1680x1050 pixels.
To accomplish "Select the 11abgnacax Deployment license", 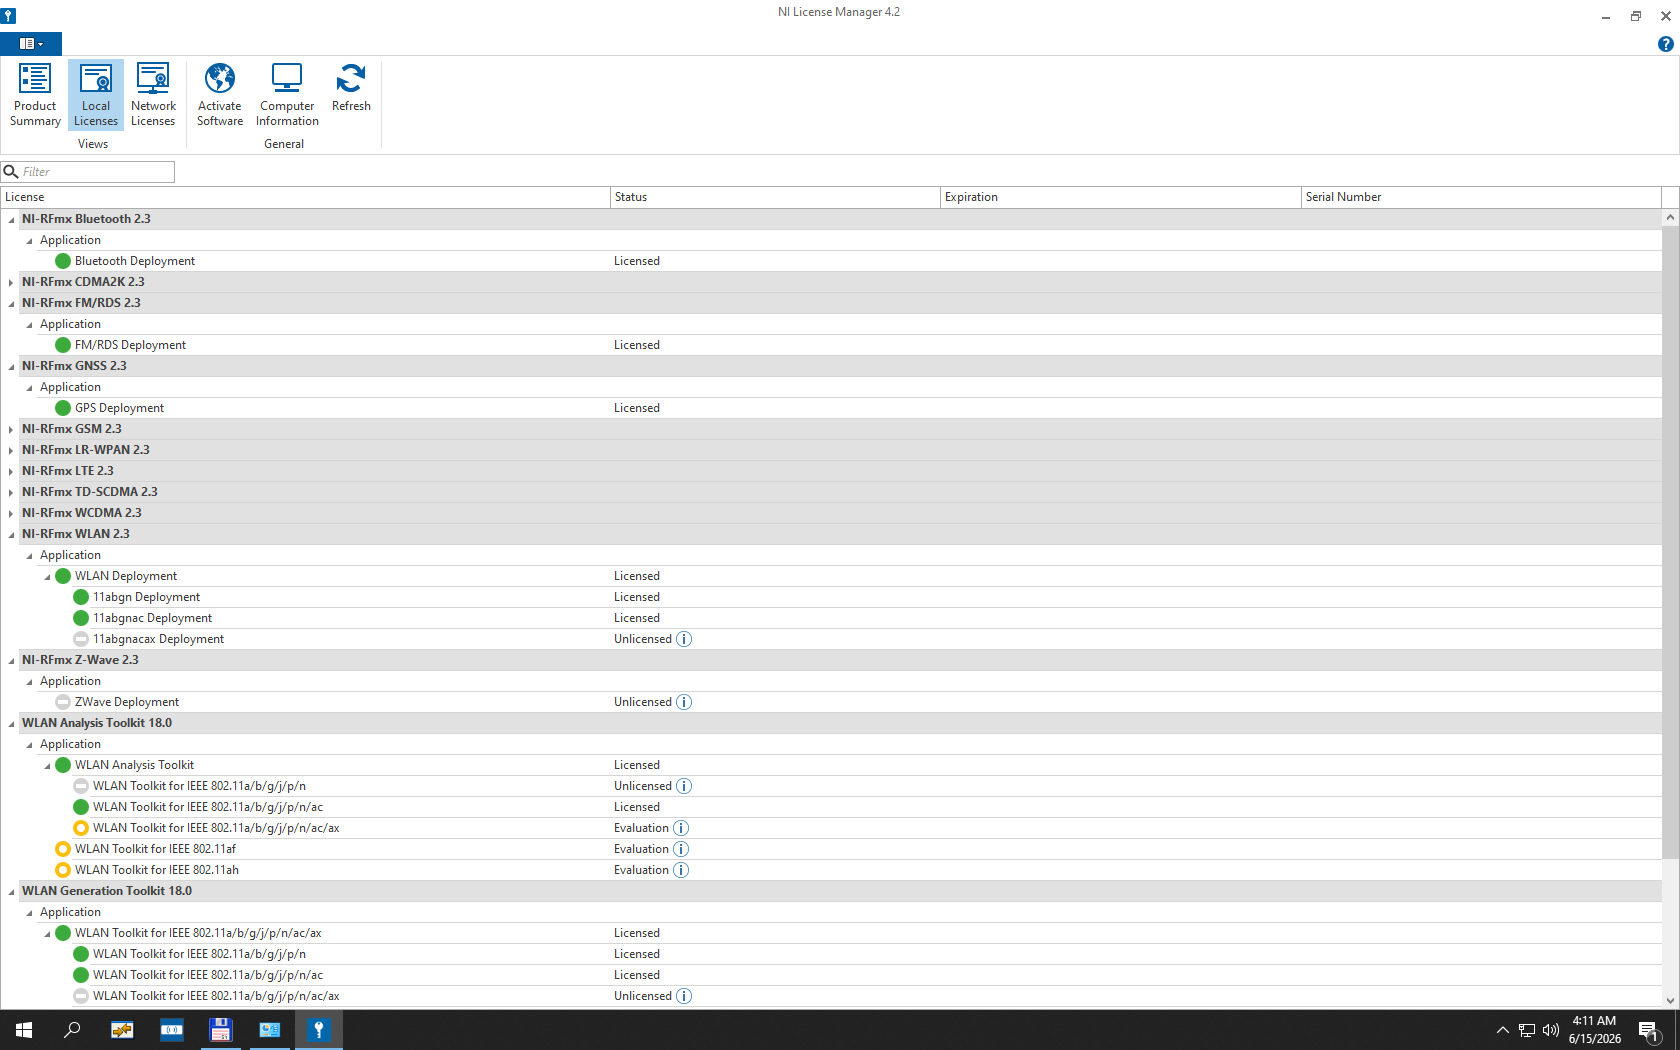I will (158, 639).
